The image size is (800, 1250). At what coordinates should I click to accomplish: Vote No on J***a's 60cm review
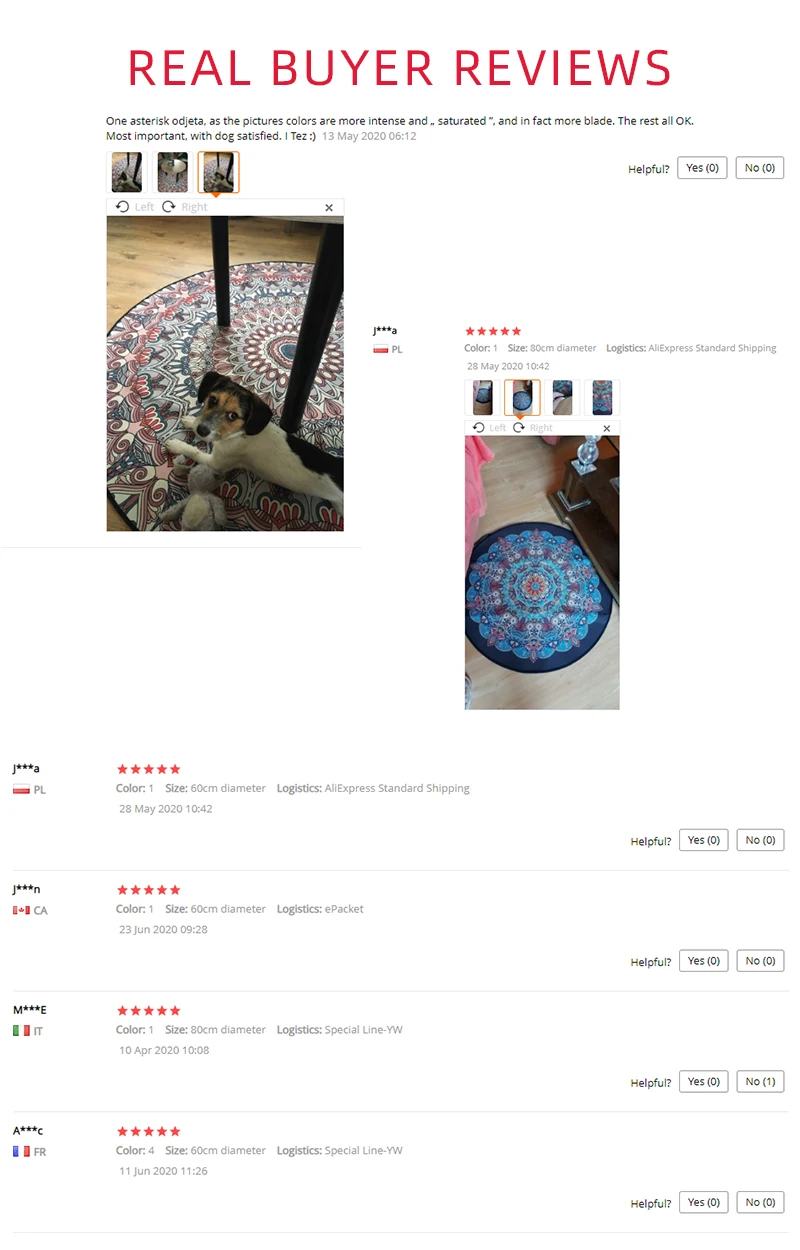pyautogui.click(x=760, y=840)
